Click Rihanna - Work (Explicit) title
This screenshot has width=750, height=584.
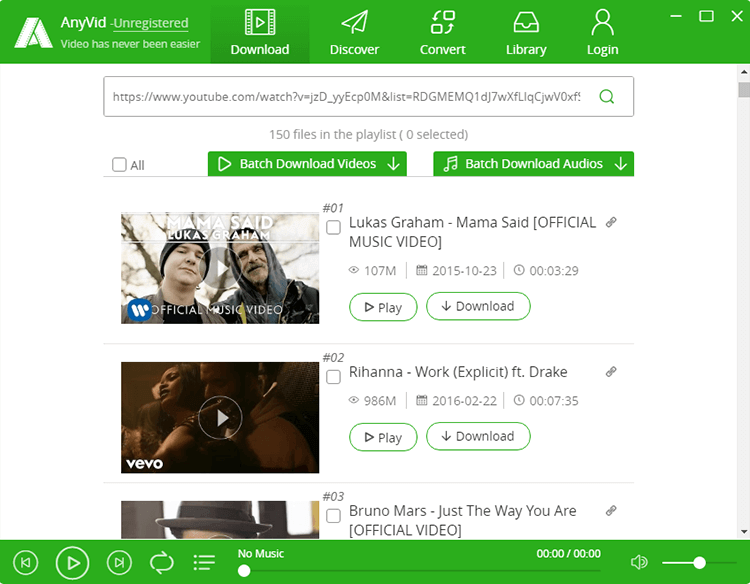458,372
